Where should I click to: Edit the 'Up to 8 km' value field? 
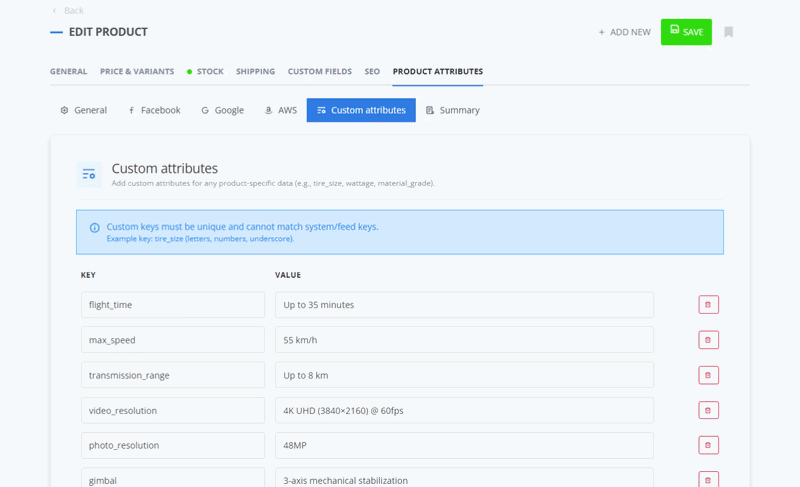[464, 375]
